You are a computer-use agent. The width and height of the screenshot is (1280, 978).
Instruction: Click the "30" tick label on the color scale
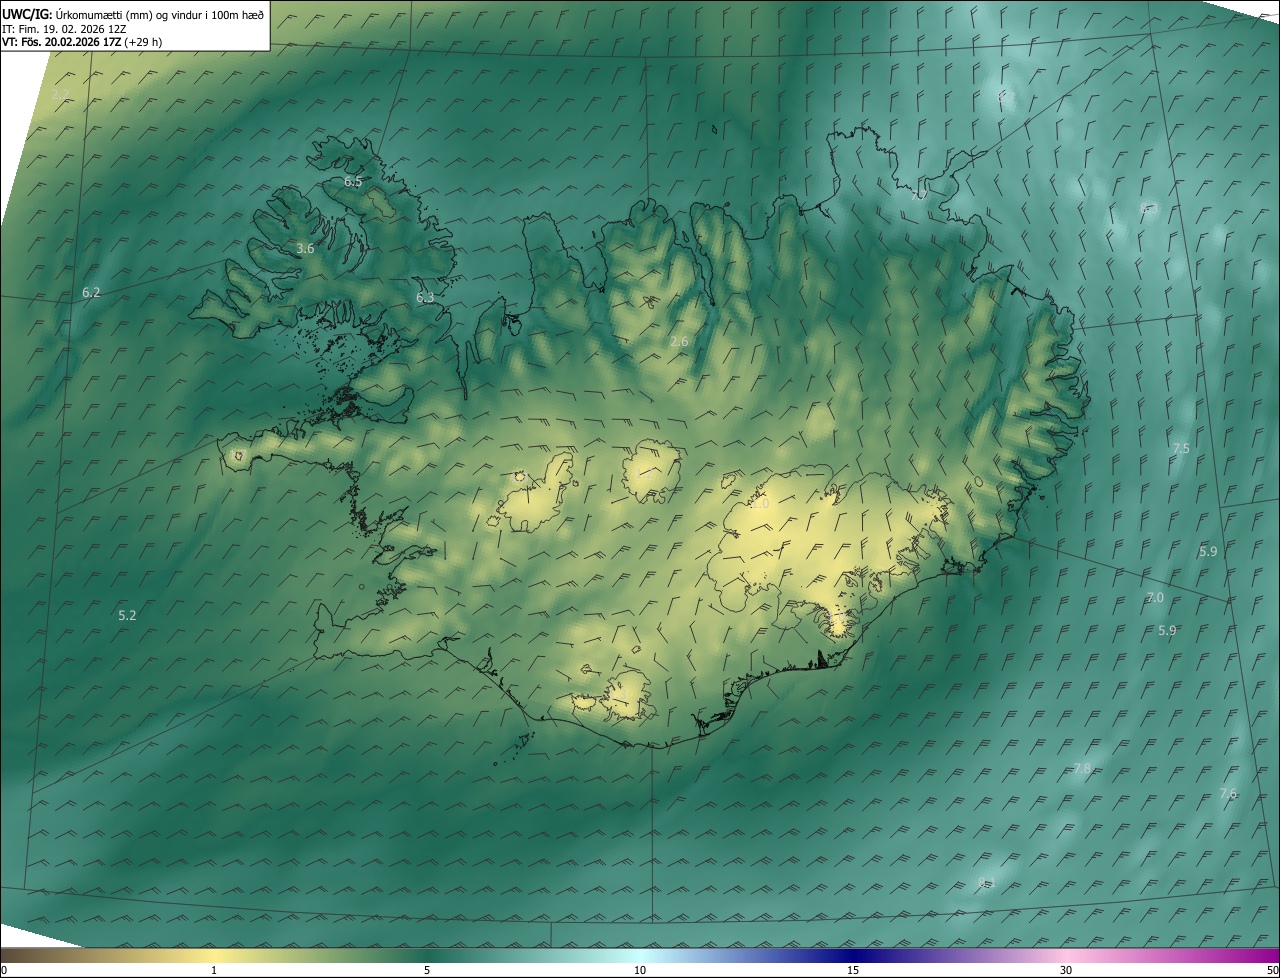click(1066, 970)
